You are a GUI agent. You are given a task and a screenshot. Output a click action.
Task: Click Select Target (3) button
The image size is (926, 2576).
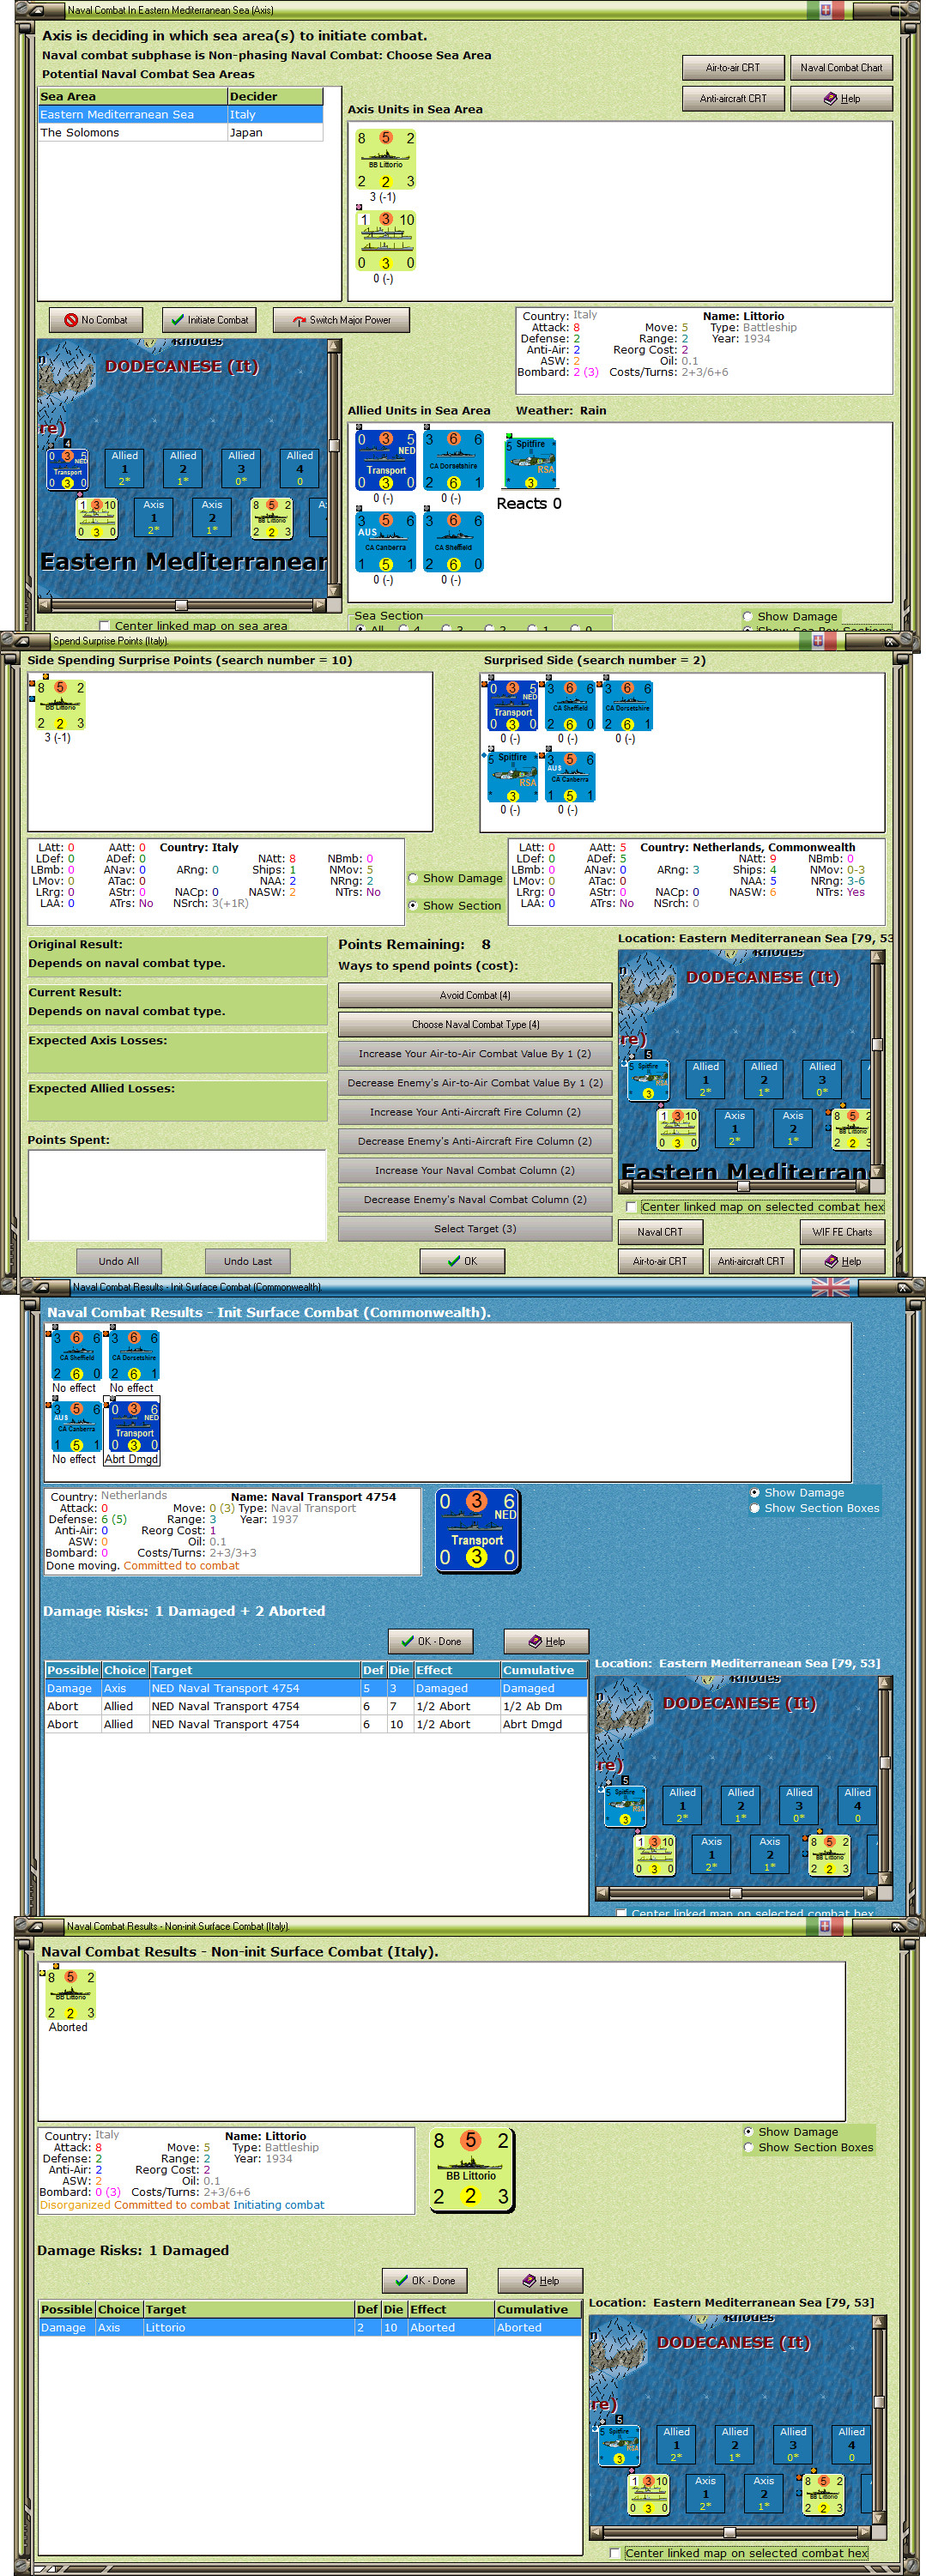(475, 1228)
